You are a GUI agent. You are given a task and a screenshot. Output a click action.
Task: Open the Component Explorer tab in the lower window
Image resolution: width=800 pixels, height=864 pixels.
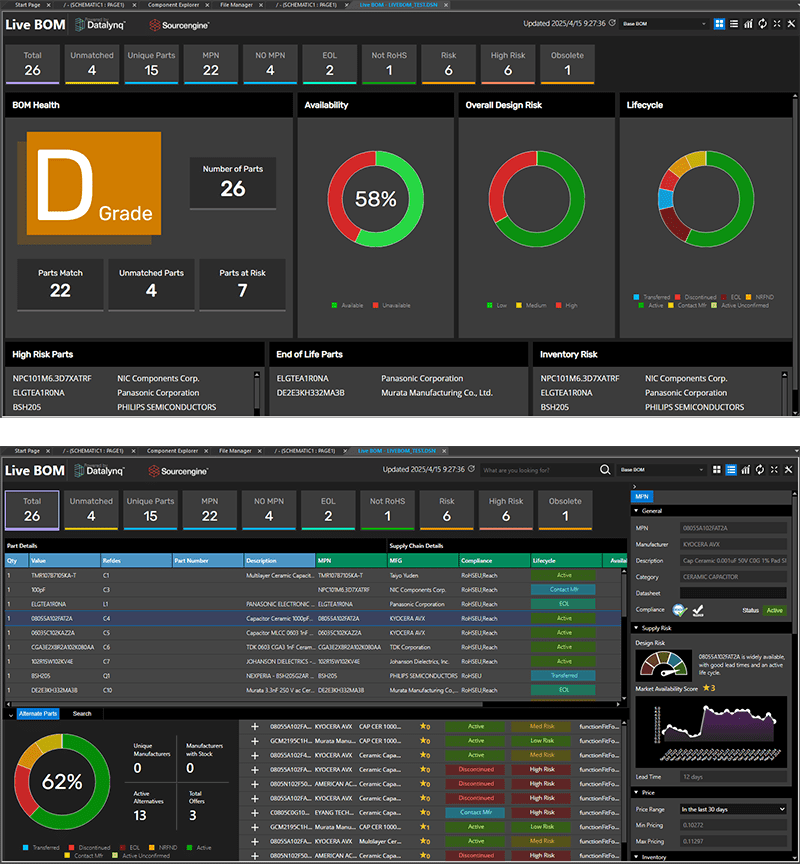click(172, 451)
